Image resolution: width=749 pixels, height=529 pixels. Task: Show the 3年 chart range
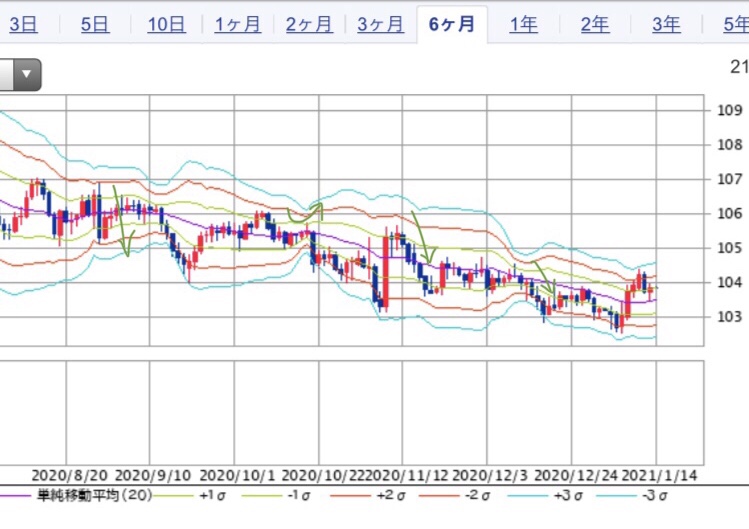click(x=666, y=24)
